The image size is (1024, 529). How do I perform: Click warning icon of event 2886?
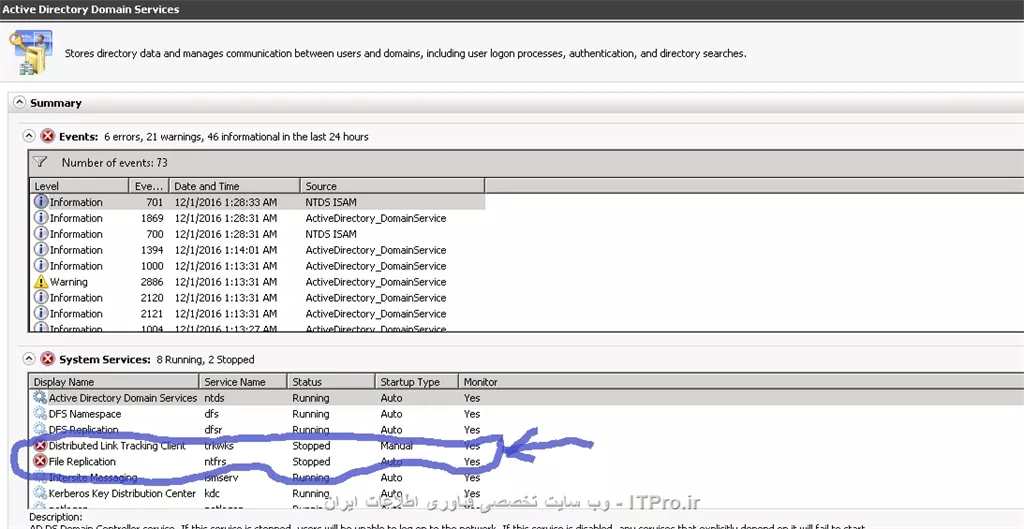point(40,281)
